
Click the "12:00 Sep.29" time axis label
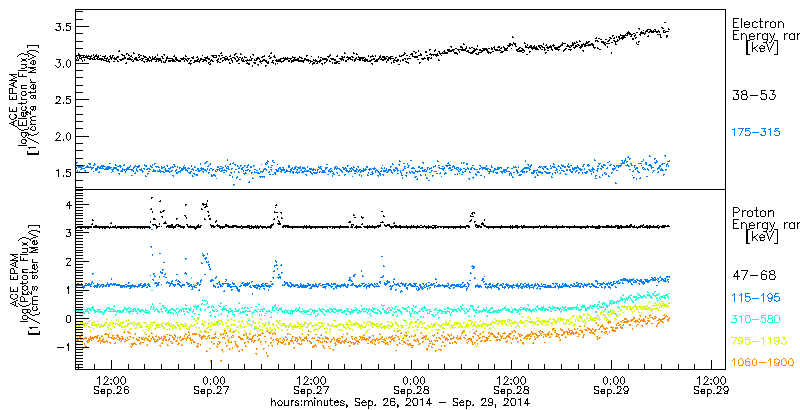712,386
